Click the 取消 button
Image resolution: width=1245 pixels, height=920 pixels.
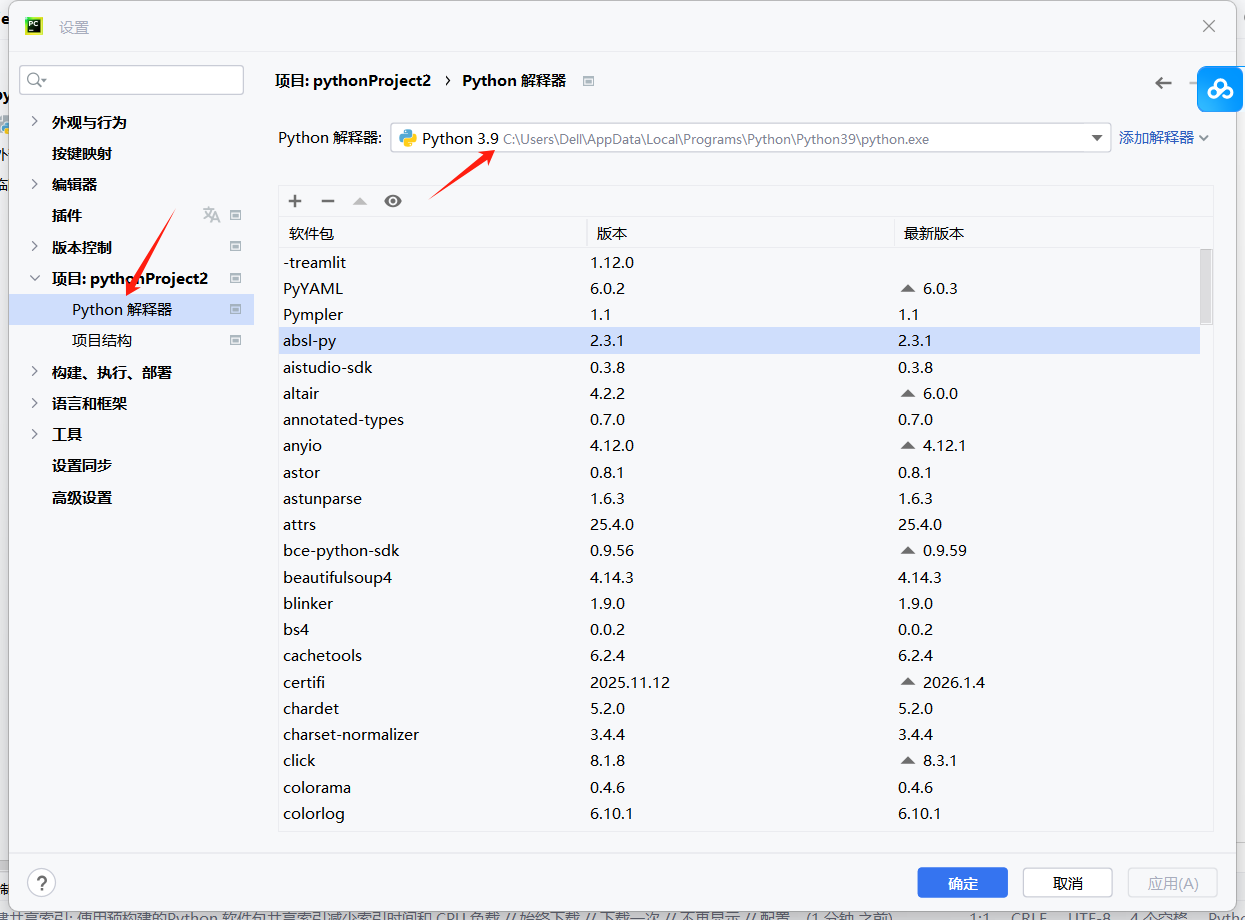coord(1067,883)
